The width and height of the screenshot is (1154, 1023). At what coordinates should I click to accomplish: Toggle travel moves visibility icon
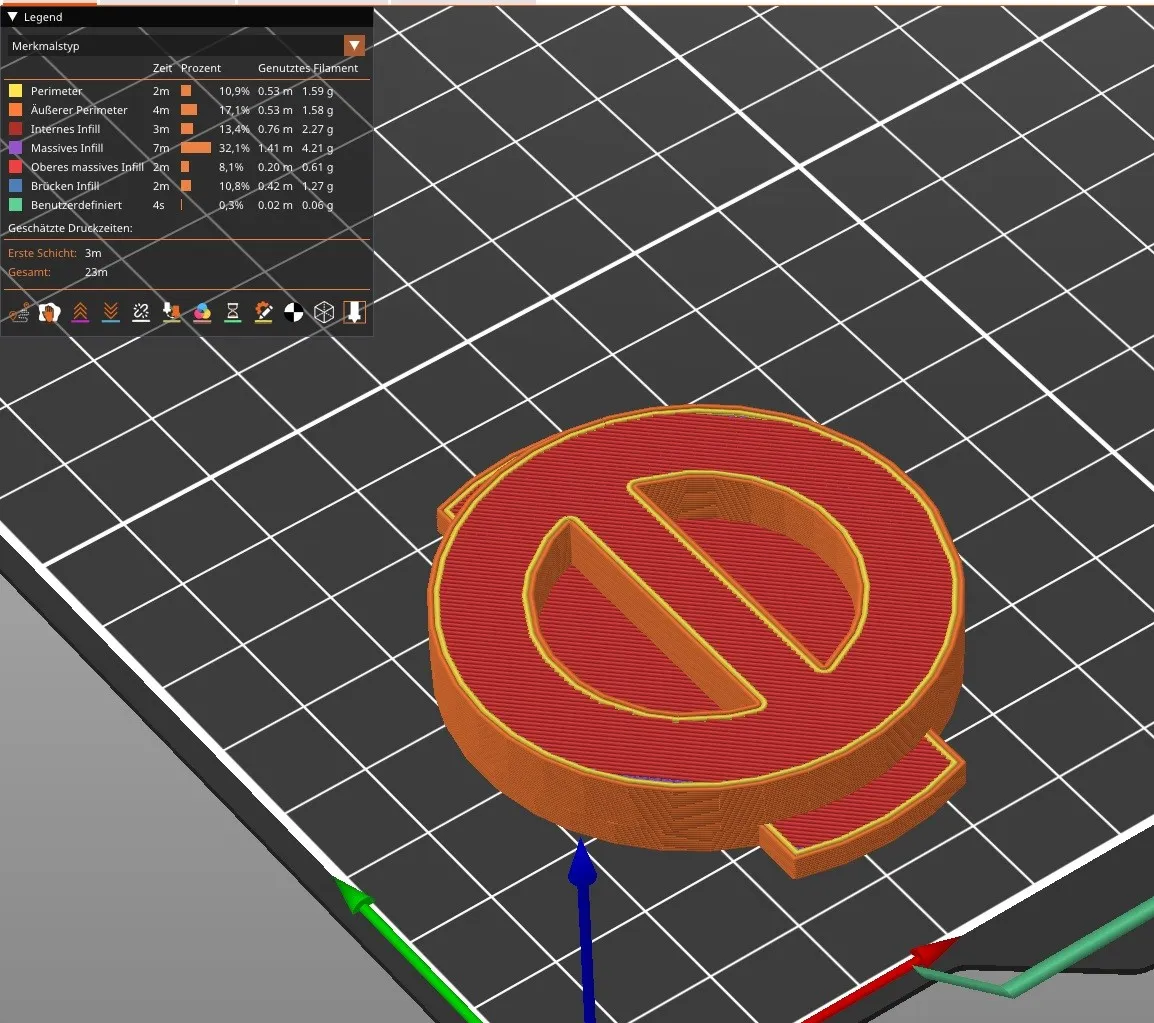[x=19, y=313]
